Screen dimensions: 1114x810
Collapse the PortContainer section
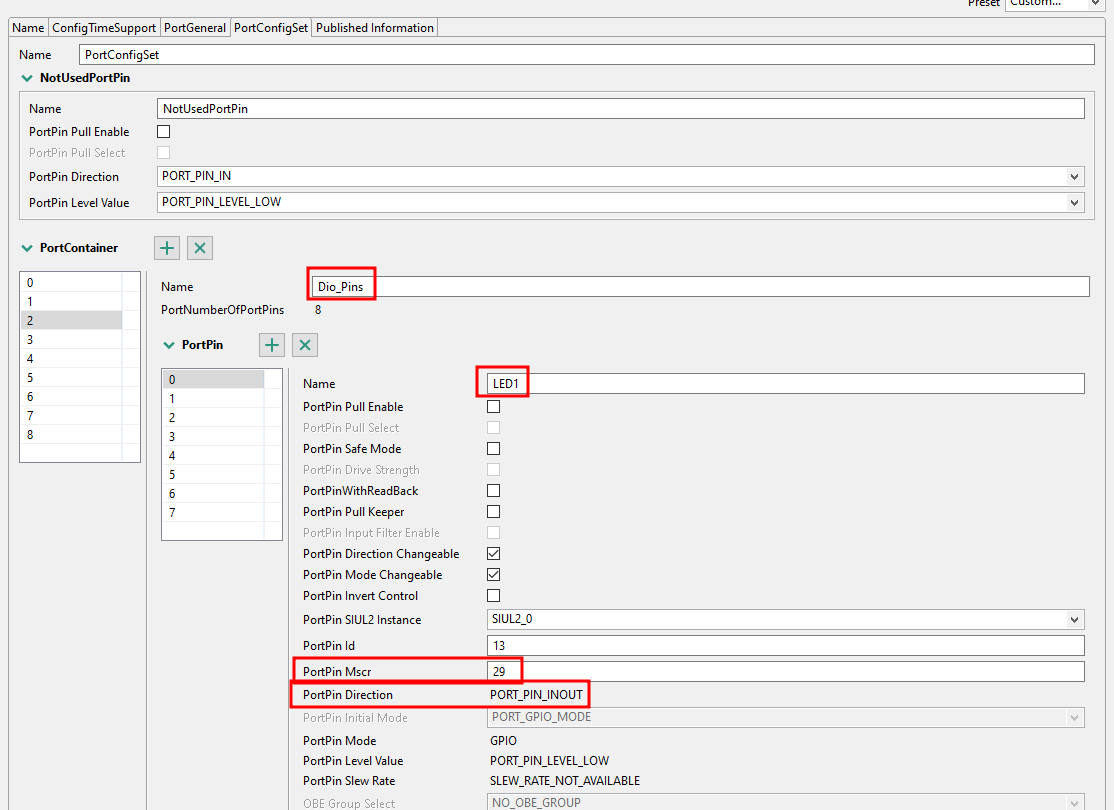click(x=27, y=248)
